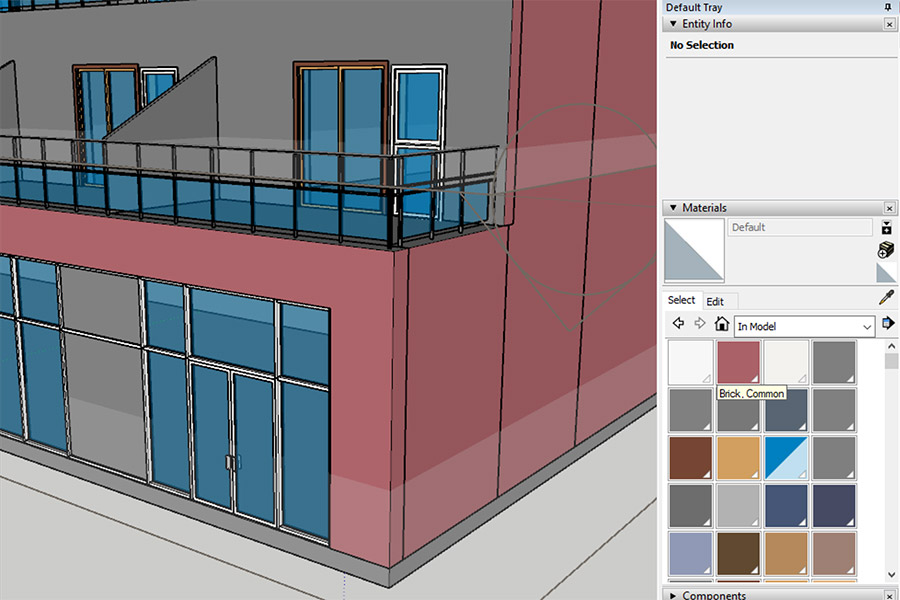Select the Brick, Common red material swatch
The height and width of the screenshot is (600, 900).
point(738,362)
